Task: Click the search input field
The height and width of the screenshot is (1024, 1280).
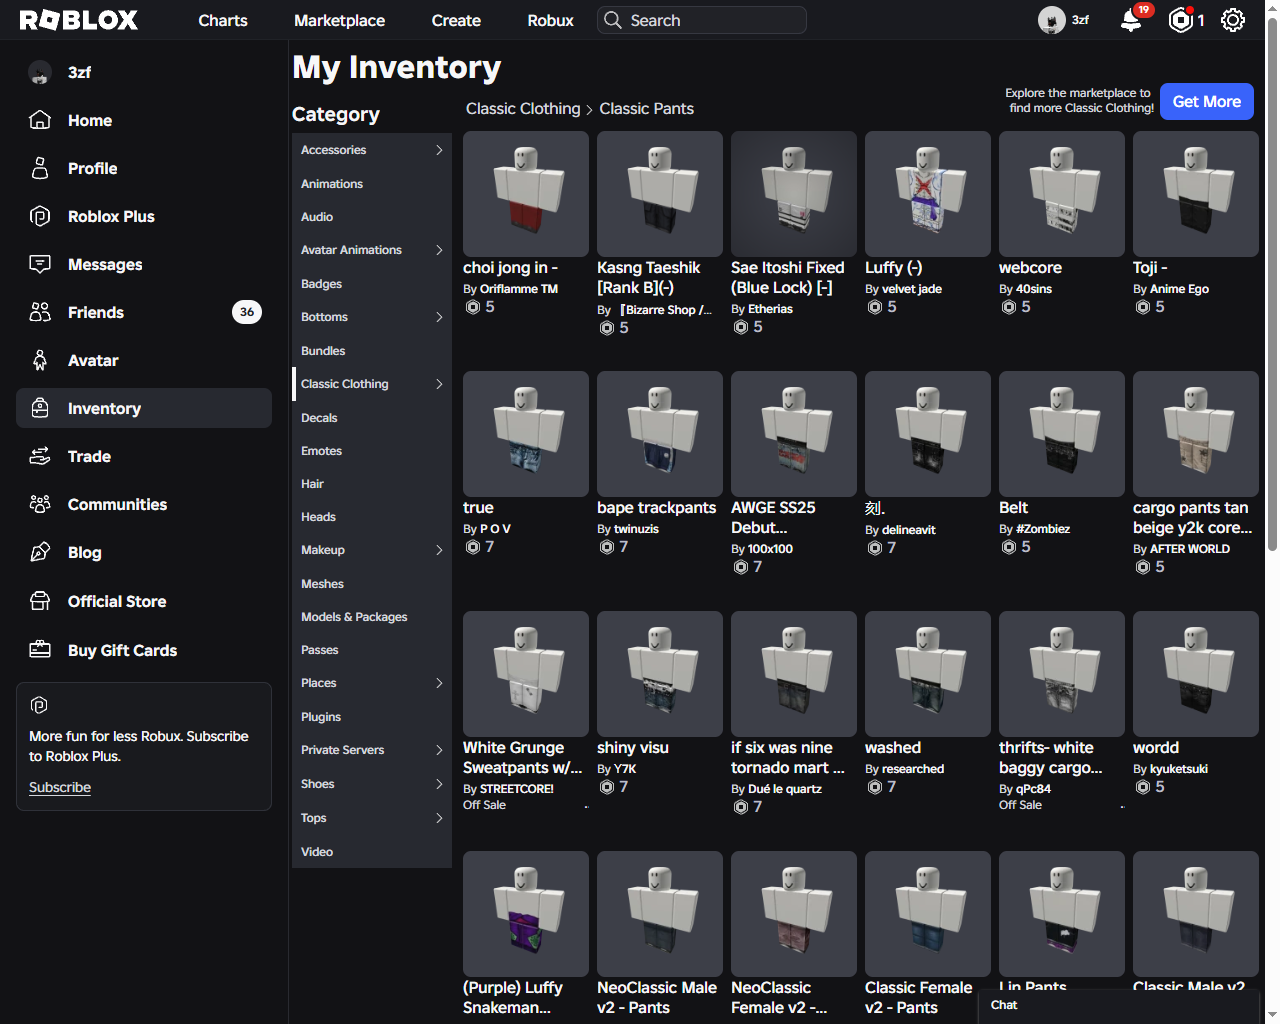Action: (x=702, y=20)
